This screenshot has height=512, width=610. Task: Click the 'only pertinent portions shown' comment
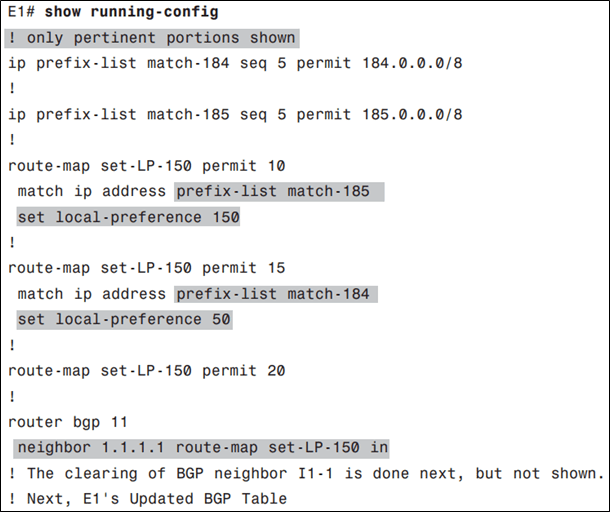[160, 38]
